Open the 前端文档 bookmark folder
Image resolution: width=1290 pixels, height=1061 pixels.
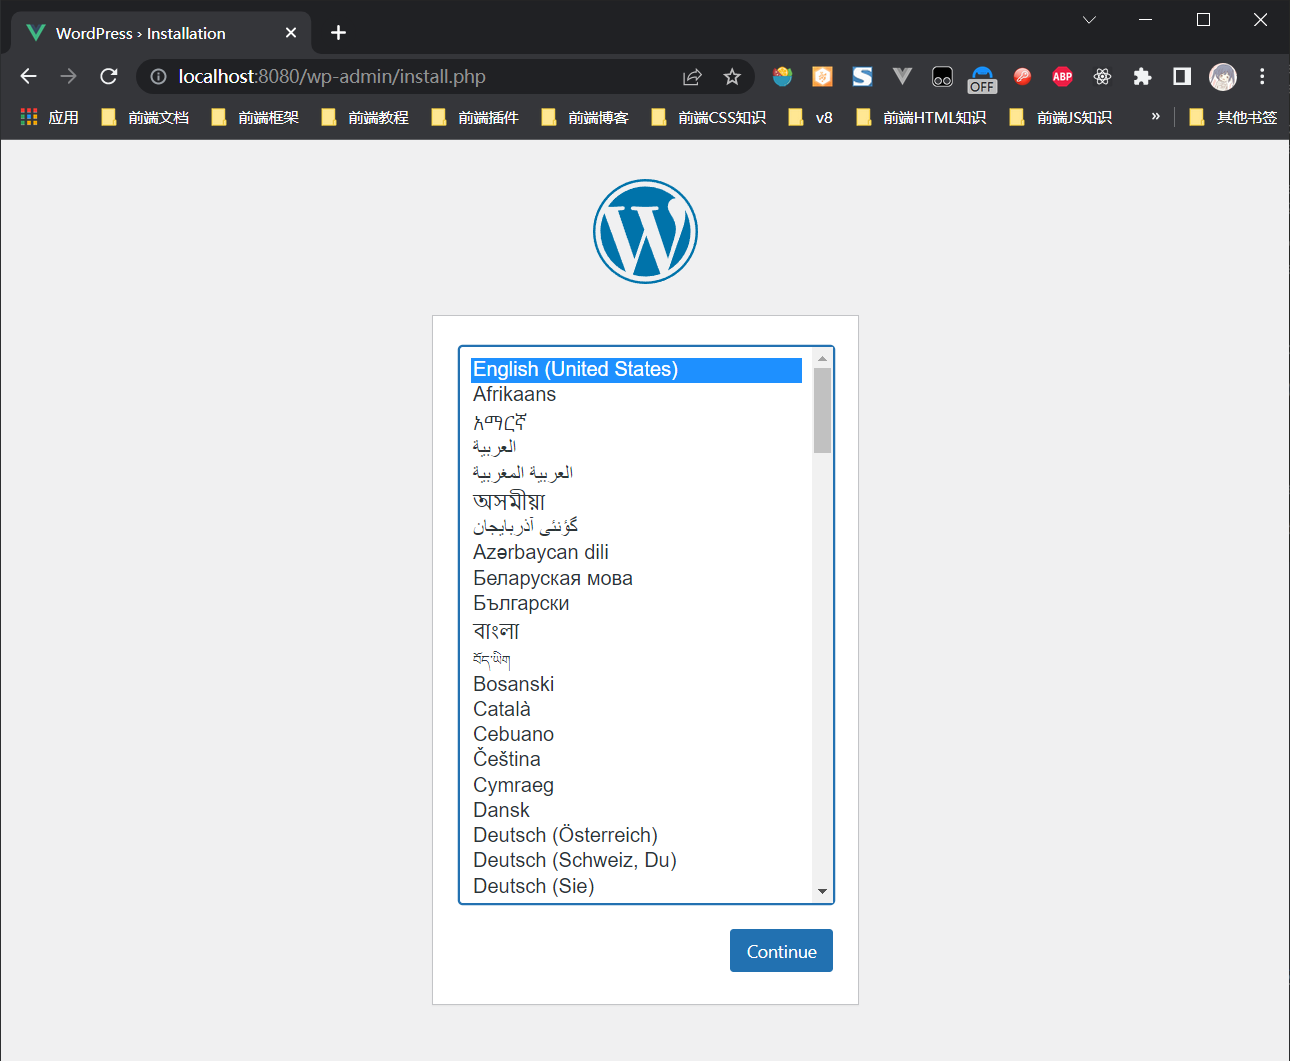click(146, 118)
